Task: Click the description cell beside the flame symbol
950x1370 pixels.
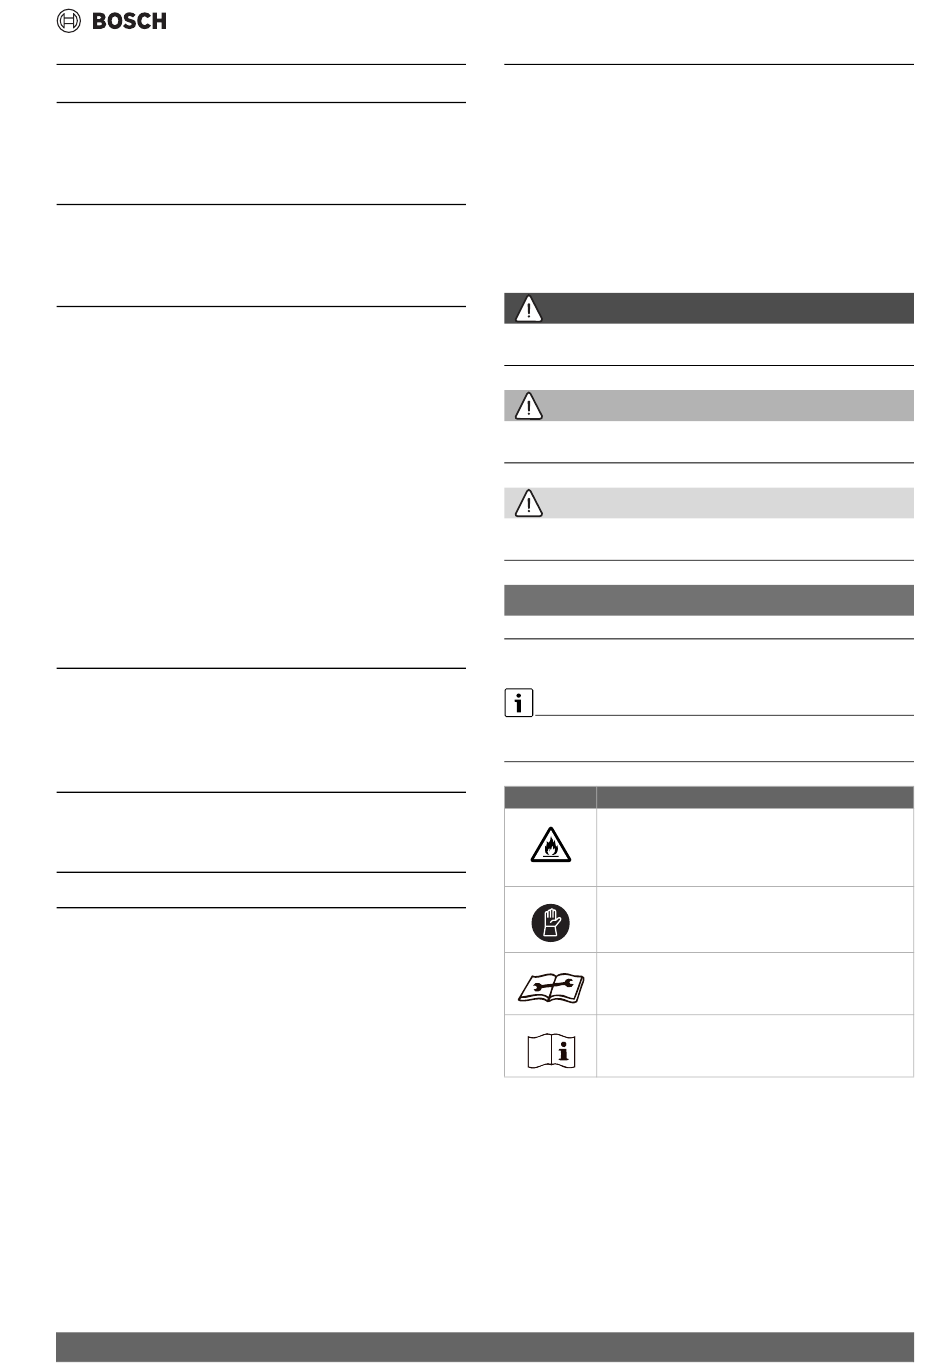Action: pyautogui.click(x=755, y=847)
